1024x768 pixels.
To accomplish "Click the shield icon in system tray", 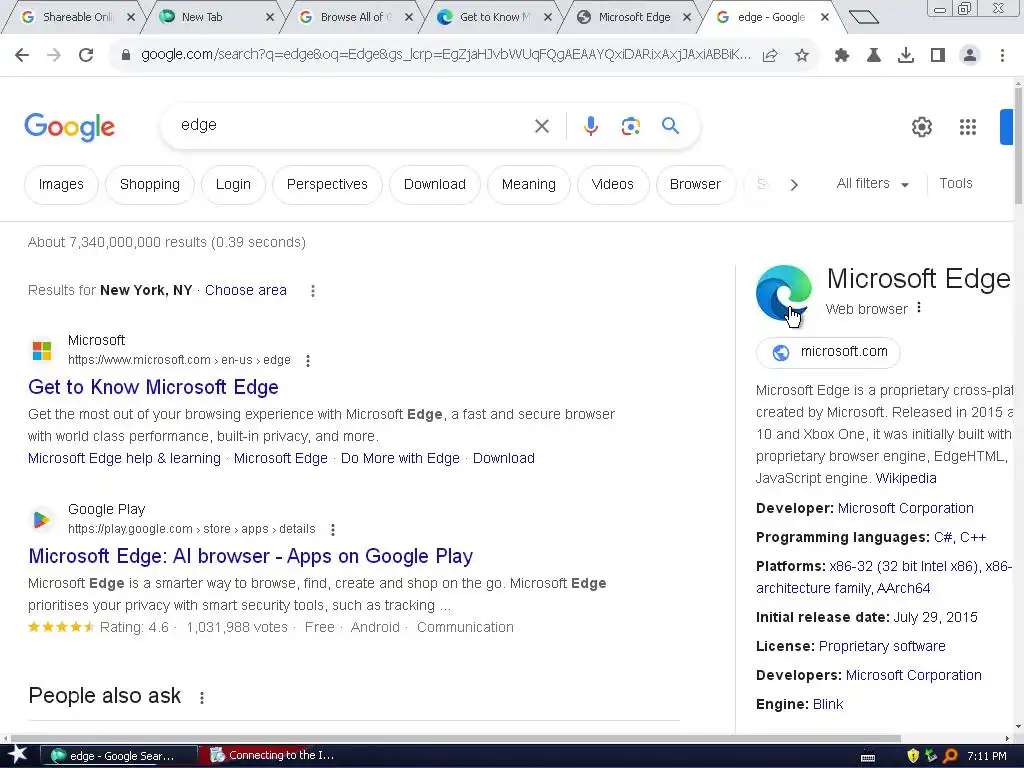I will click(913, 756).
